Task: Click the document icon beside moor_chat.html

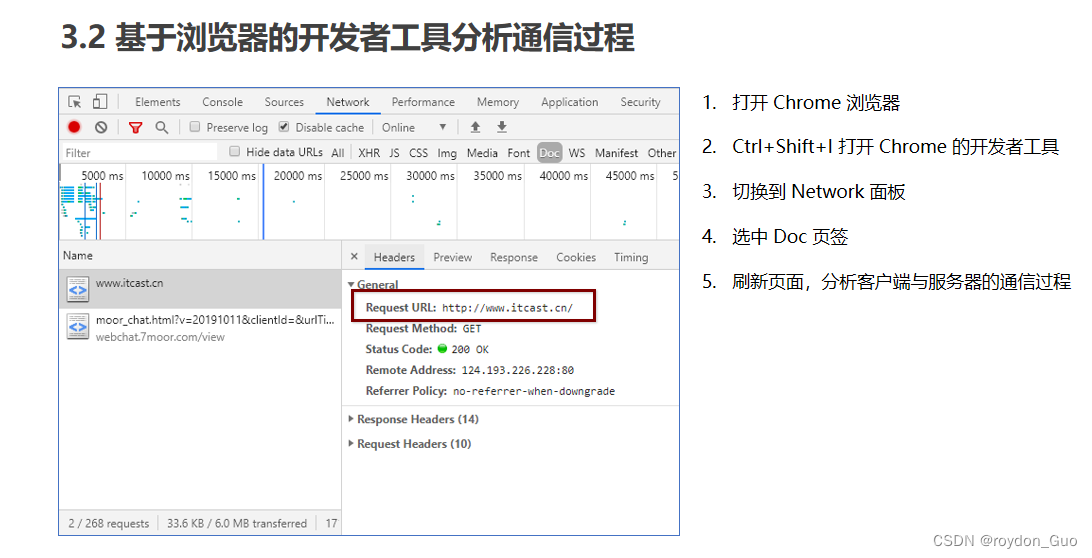Action: click(77, 327)
